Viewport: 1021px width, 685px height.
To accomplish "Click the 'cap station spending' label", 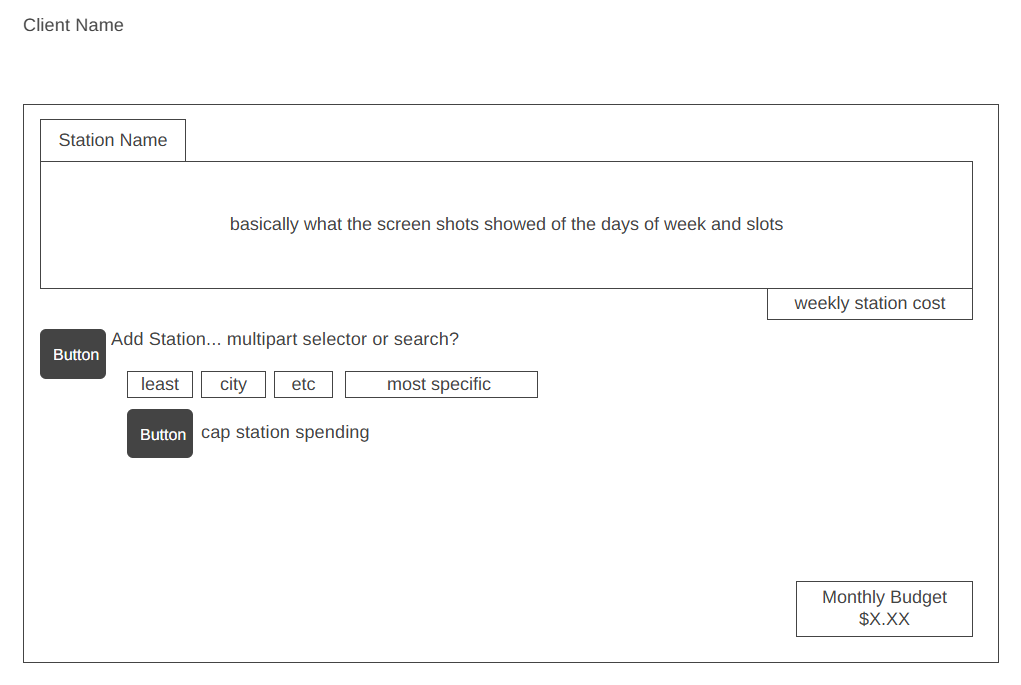I will point(285,433).
